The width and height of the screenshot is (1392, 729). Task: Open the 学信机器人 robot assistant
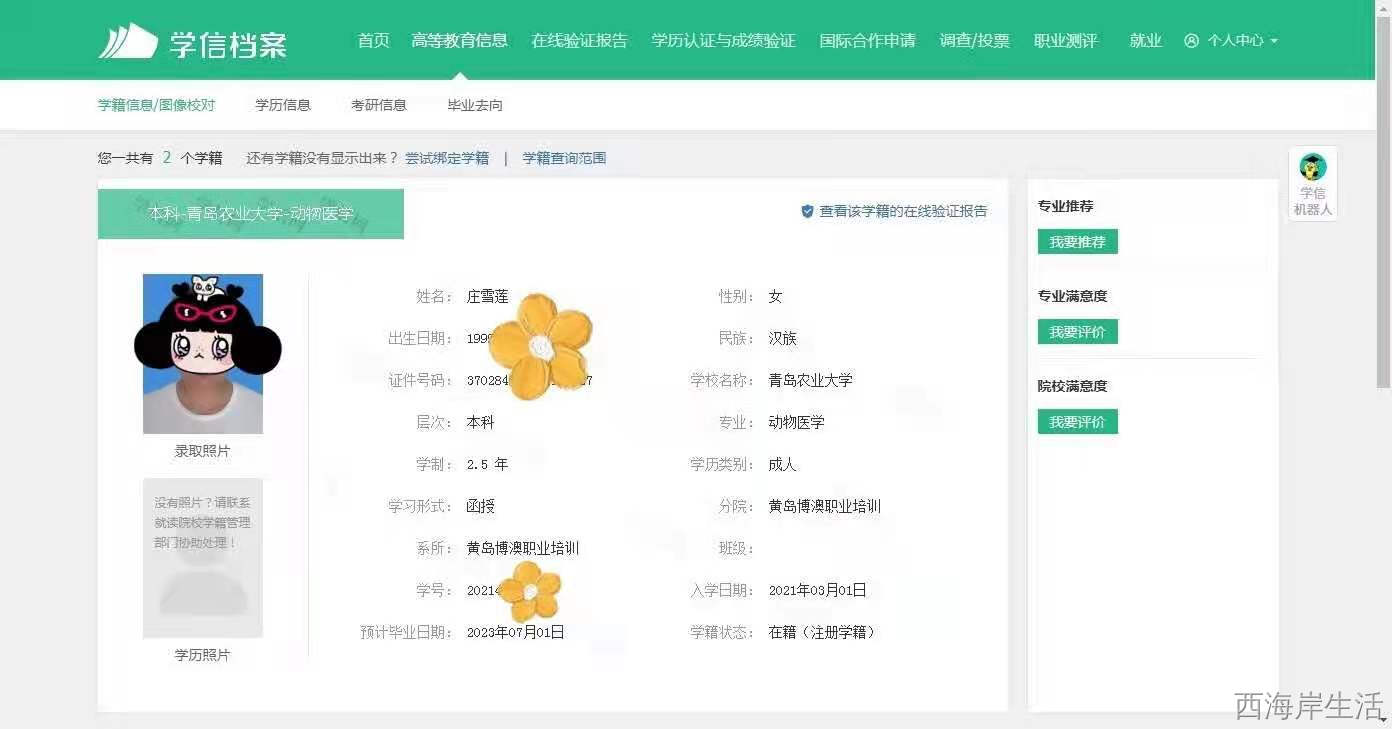tap(1312, 184)
